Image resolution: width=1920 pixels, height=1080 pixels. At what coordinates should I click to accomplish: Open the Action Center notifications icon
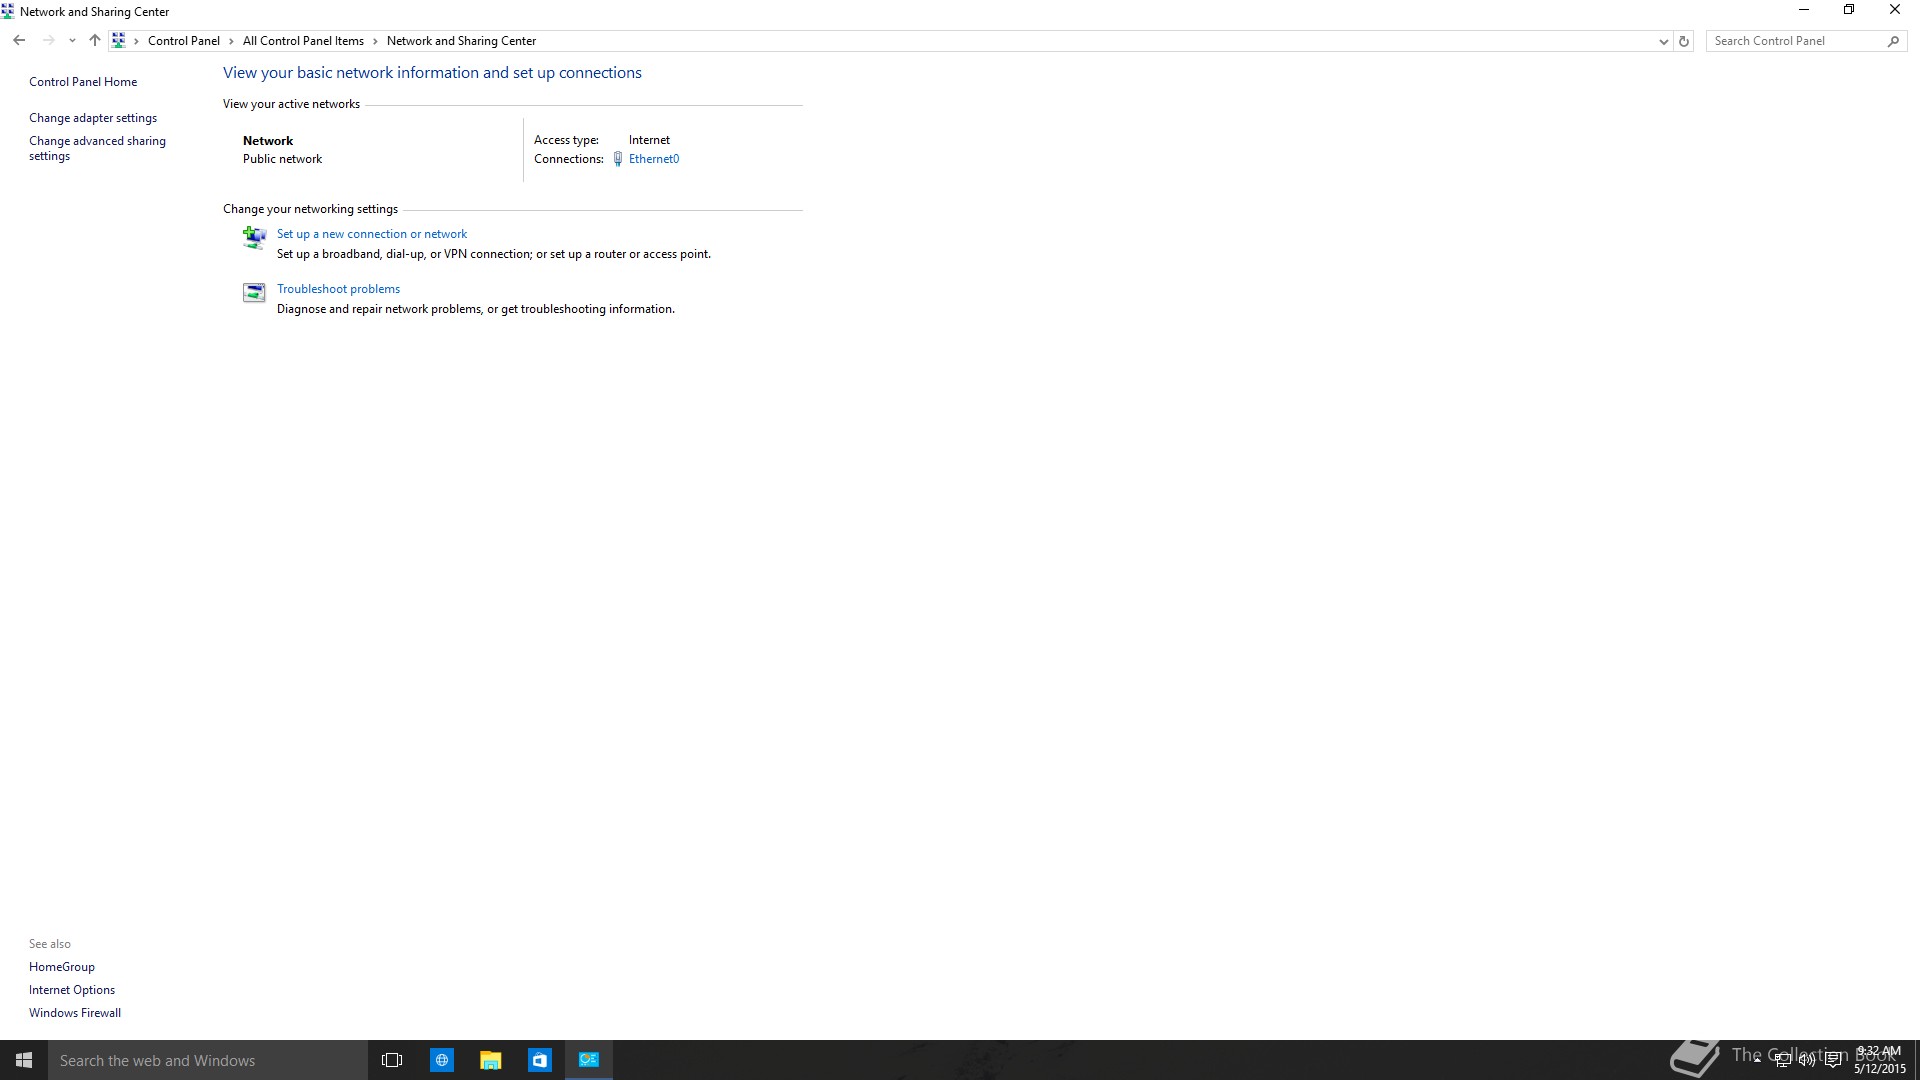click(1833, 1060)
